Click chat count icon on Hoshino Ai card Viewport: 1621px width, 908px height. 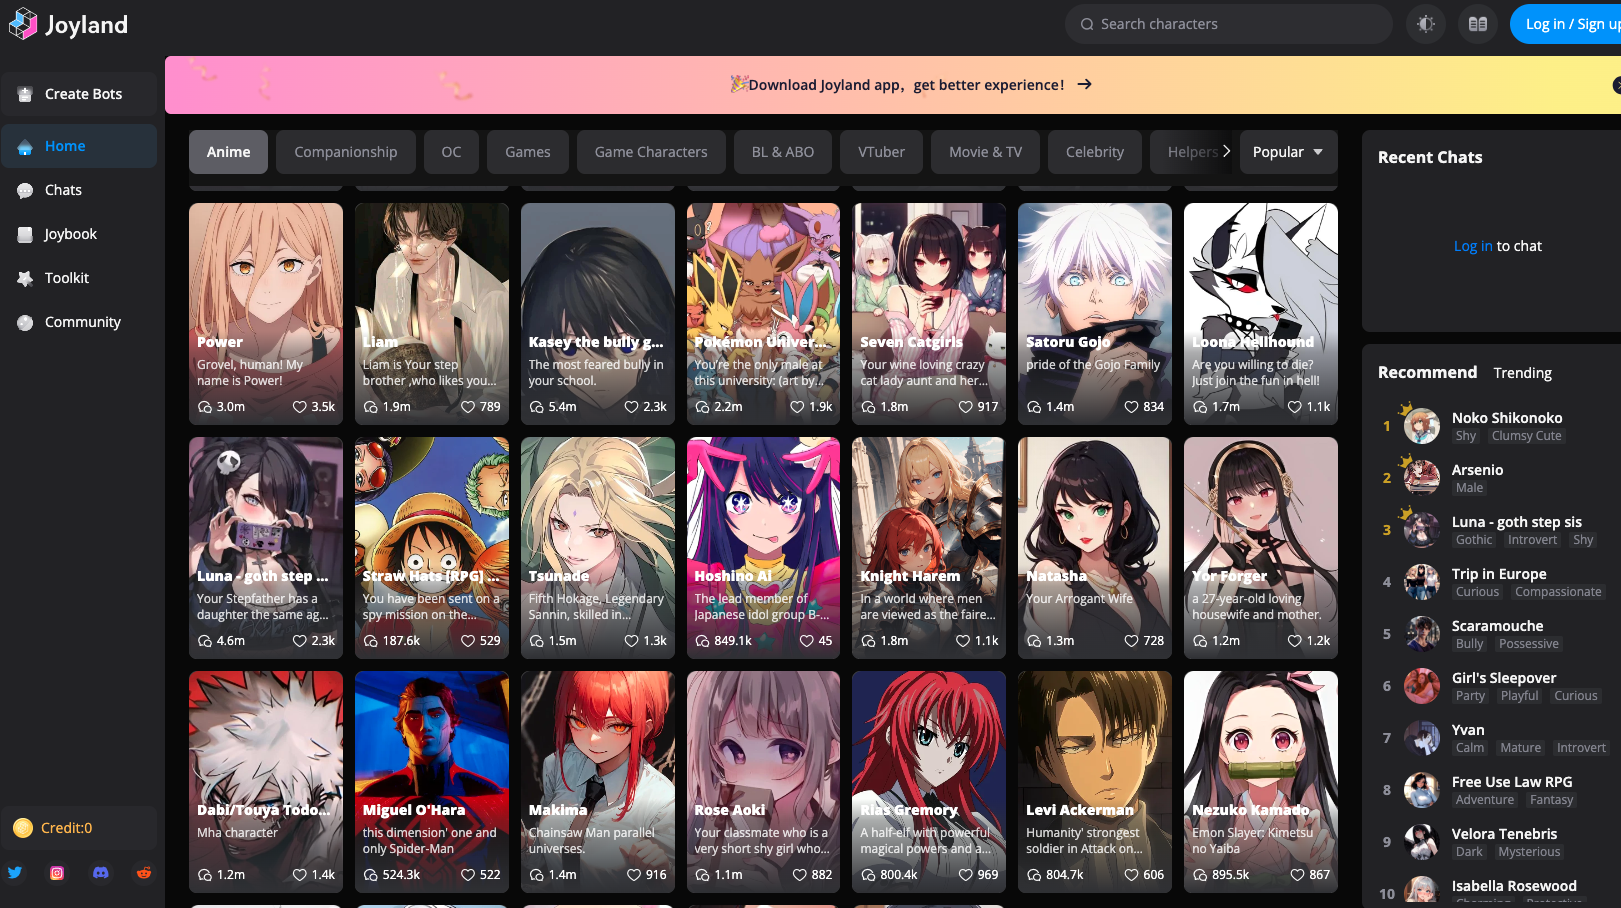(x=702, y=641)
